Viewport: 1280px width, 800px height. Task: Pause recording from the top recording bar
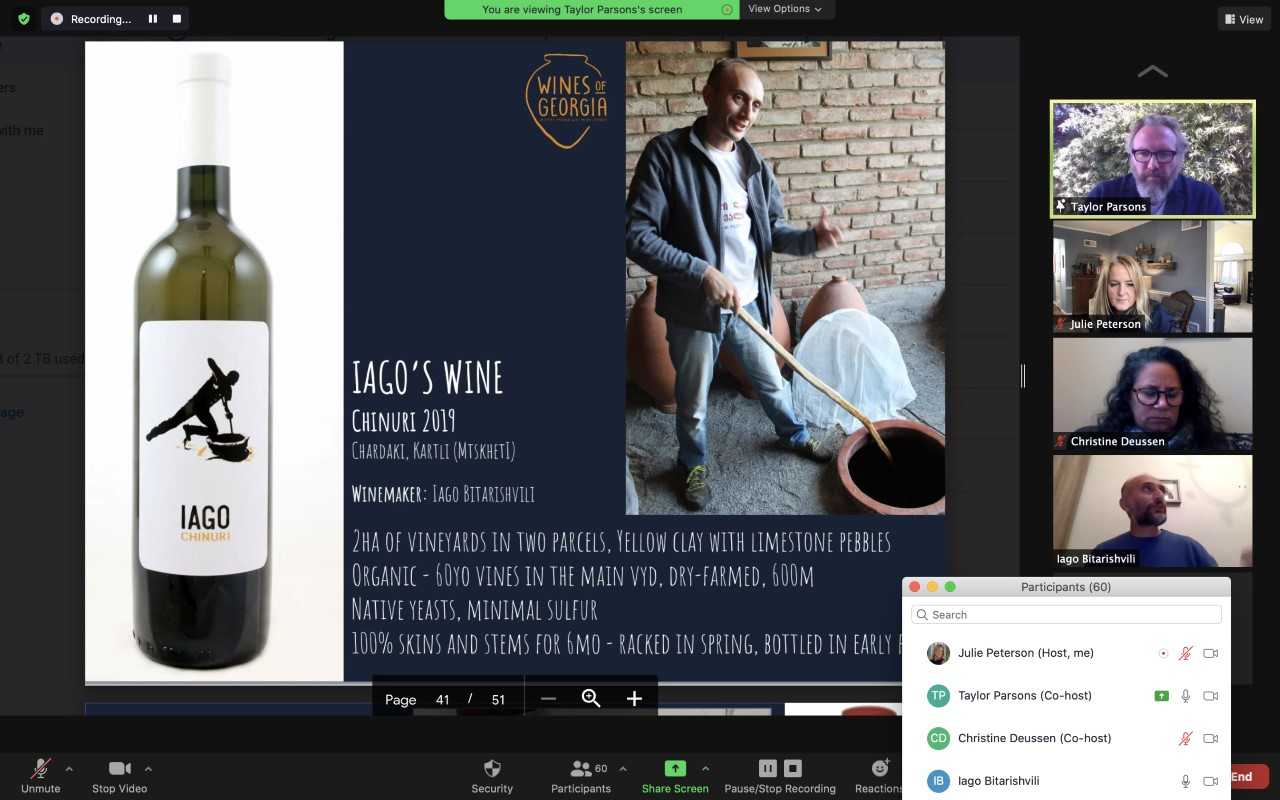click(x=153, y=19)
